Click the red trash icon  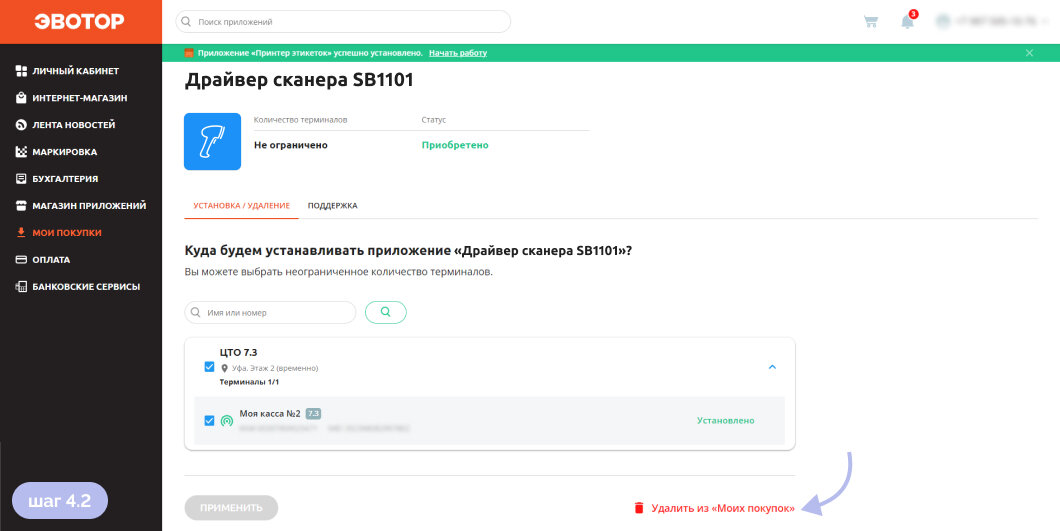(x=639, y=508)
